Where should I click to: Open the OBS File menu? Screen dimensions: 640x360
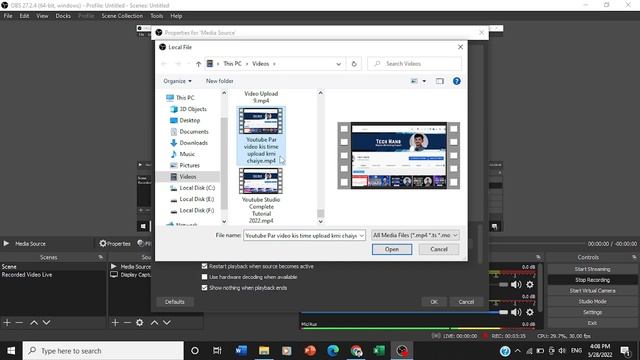point(8,16)
